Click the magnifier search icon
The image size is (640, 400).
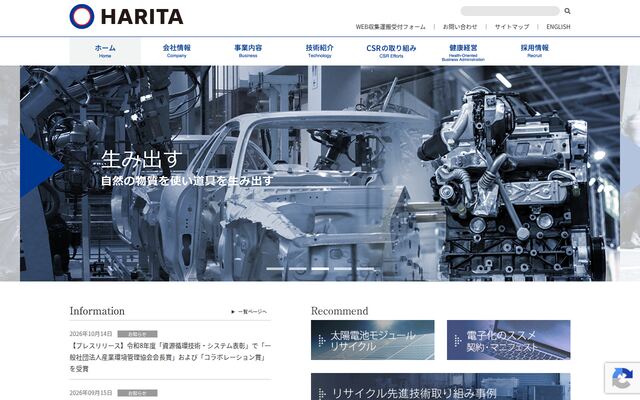click(x=567, y=11)
